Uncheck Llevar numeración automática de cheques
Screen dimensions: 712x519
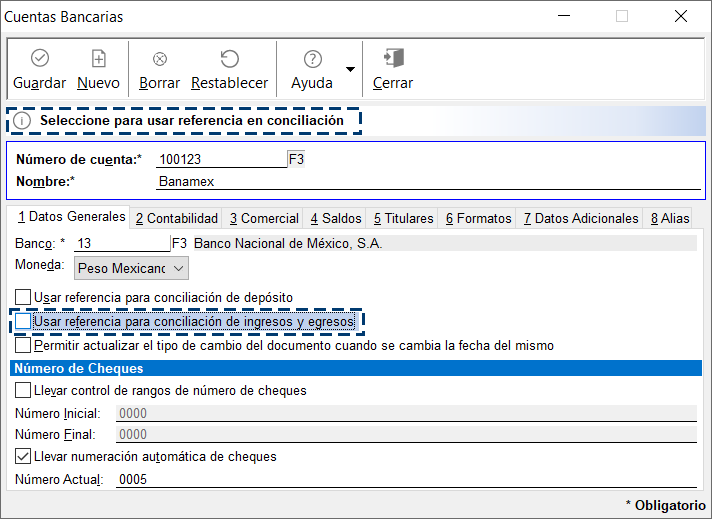(23, 457)
